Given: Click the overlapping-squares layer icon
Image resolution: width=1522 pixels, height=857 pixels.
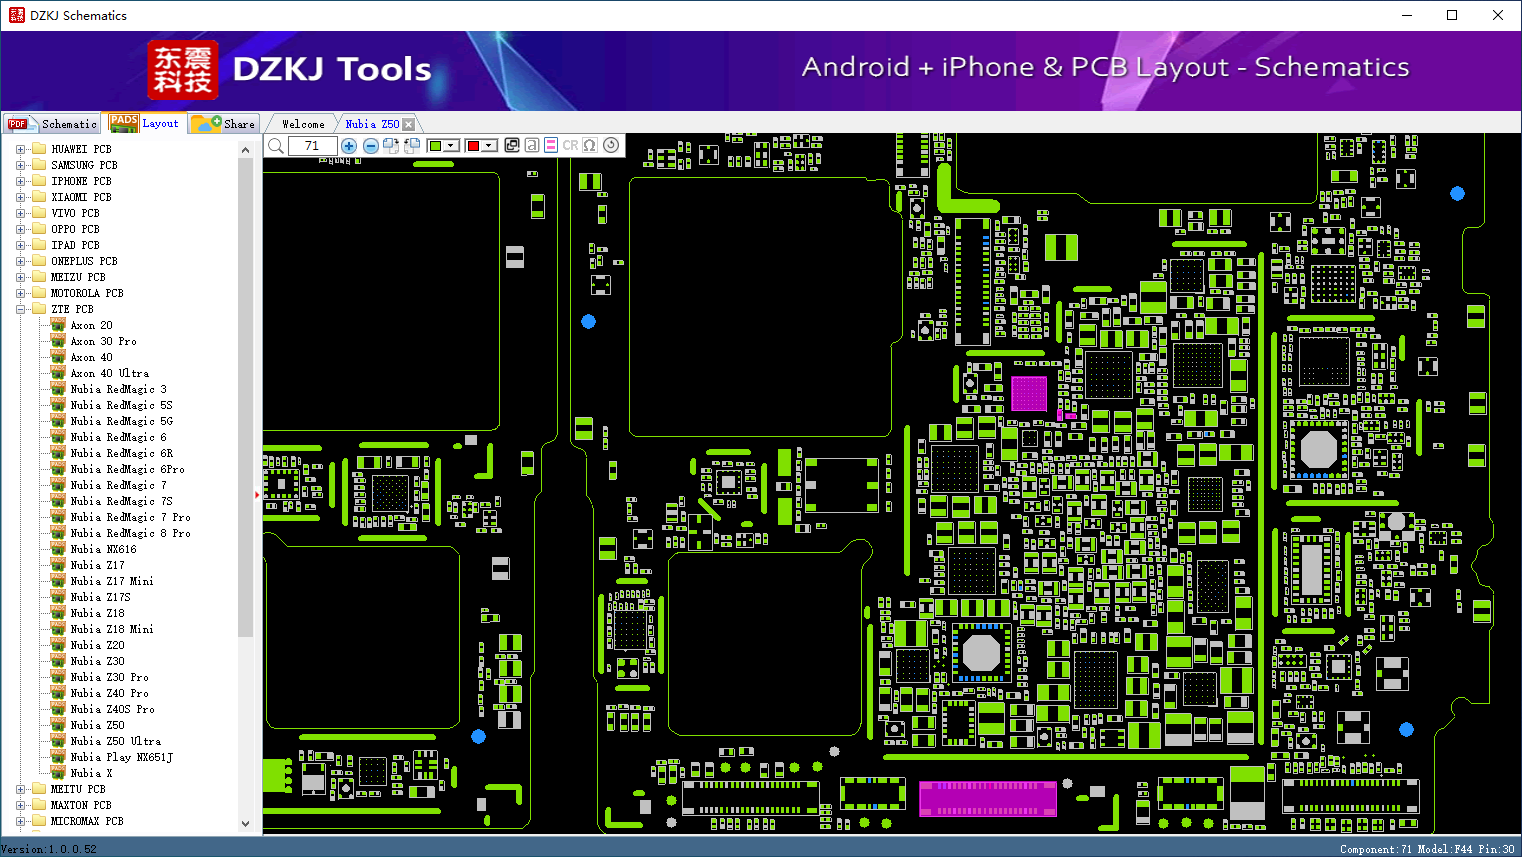Looking at the screenshot, I should pos(512,145).
